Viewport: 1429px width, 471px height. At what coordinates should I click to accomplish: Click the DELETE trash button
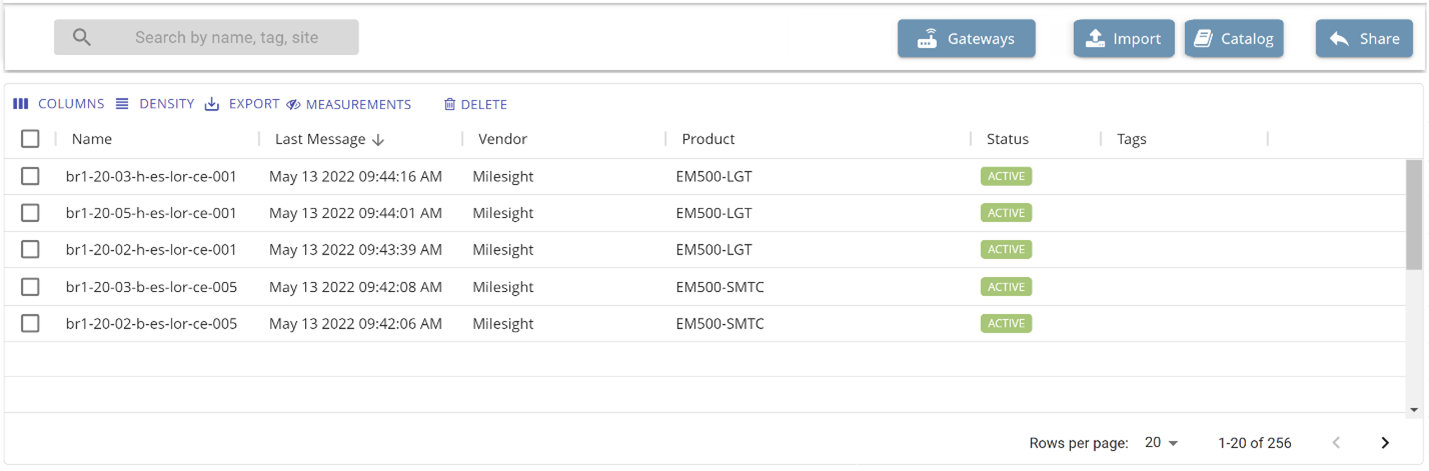pyautogui.click(x=476, y=104)
